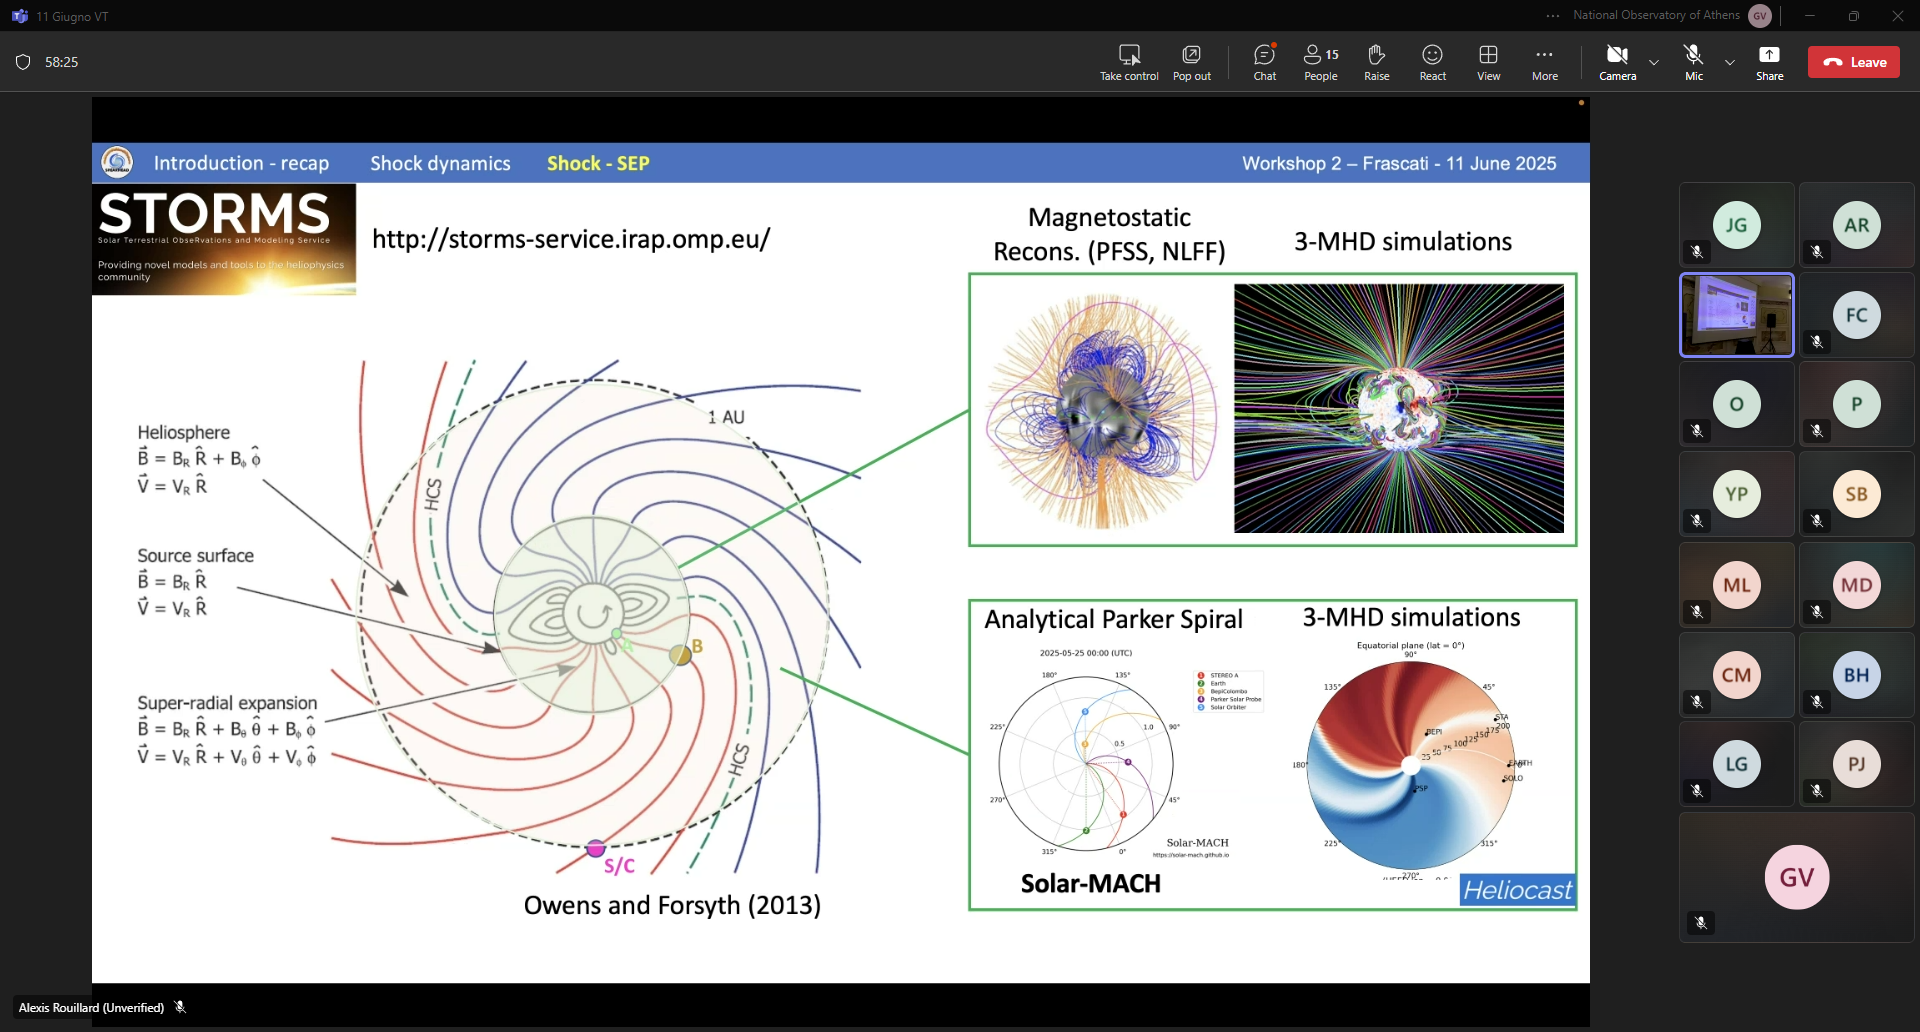
Task: Click the shield privacy icon beside timer
Action: pos(23,62)
